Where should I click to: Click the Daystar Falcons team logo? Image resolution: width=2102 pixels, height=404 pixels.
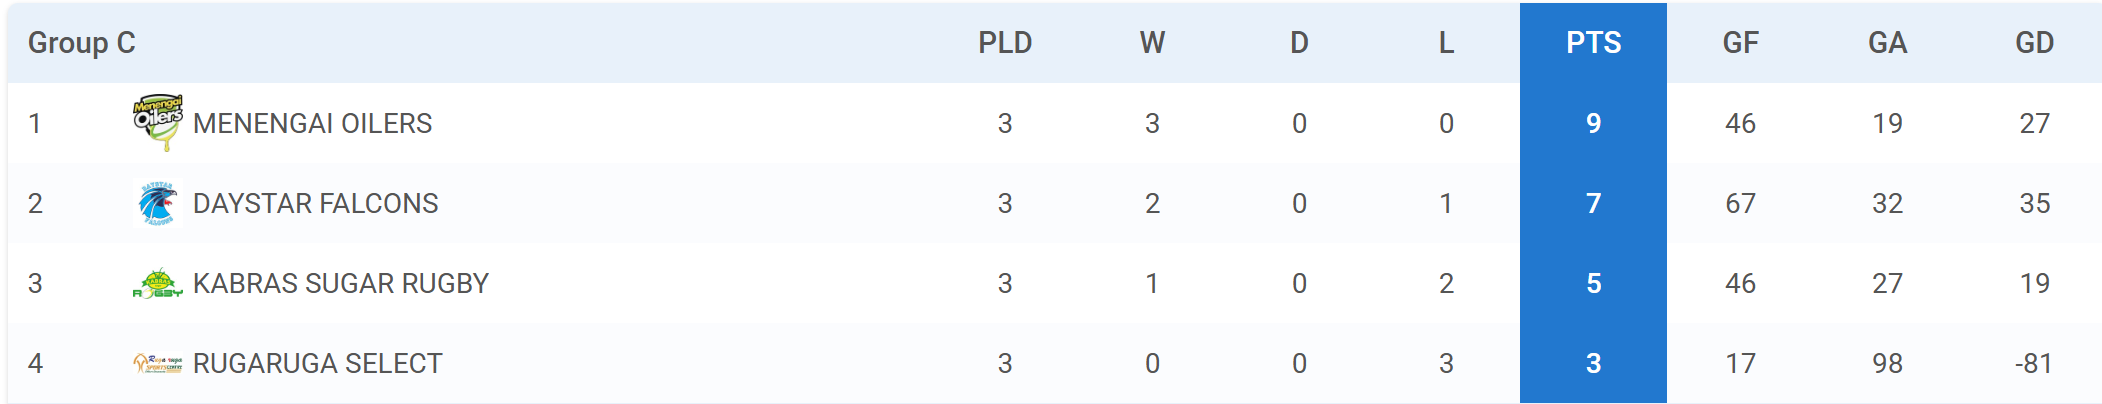pyautogui.click(x=158, y=203)
